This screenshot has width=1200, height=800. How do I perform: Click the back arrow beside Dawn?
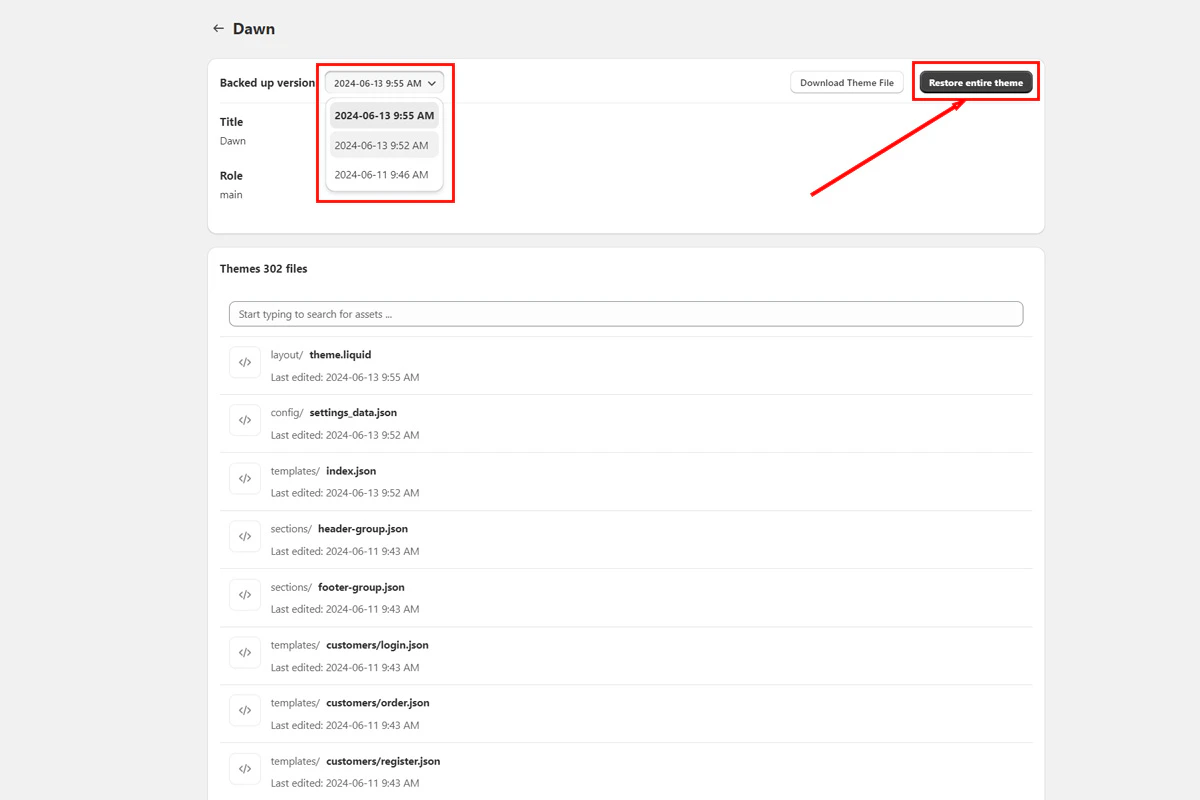(218, 28)
